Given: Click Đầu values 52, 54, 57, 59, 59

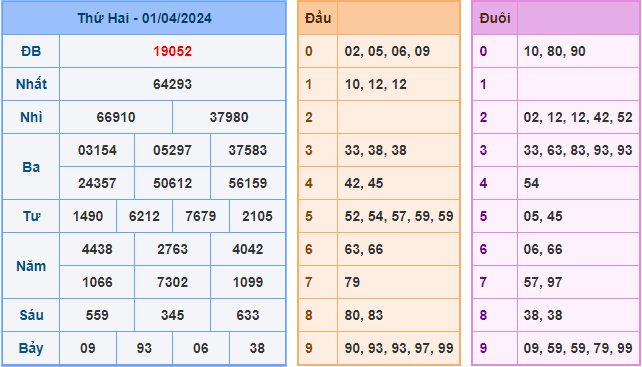Looking at the screenshot, I should 399,216.
